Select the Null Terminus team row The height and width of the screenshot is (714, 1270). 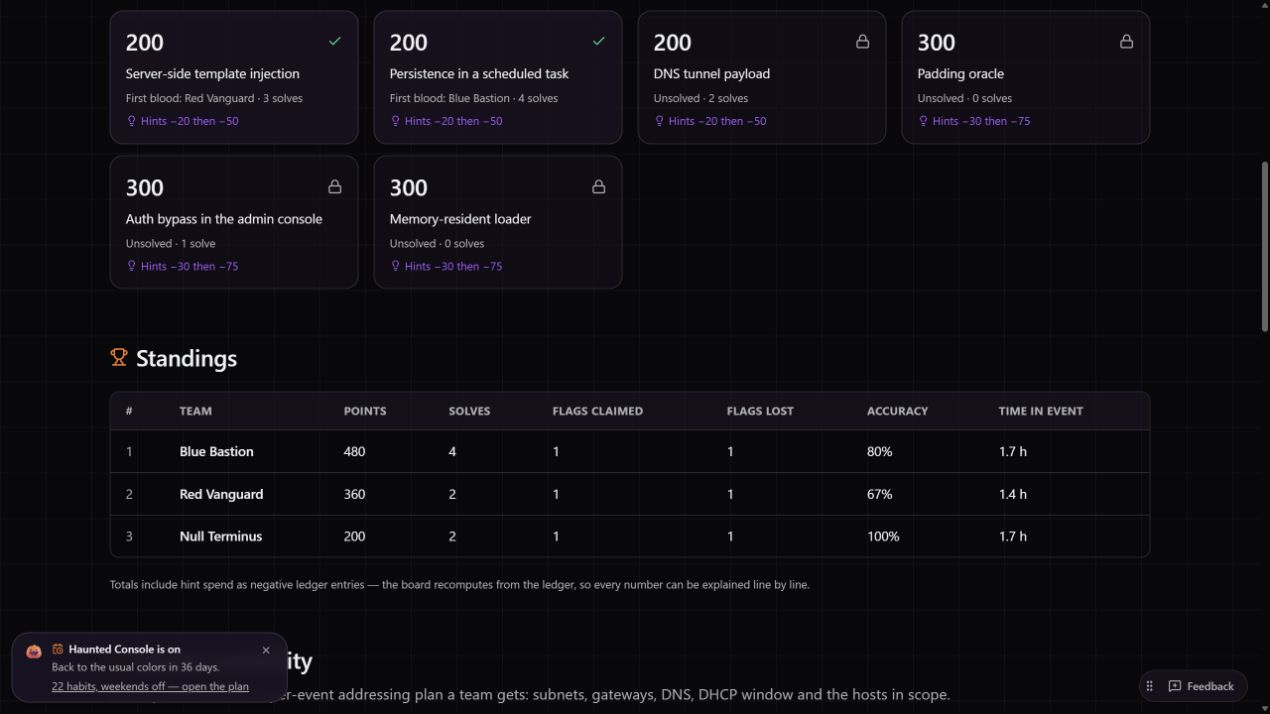pos(630,536)
